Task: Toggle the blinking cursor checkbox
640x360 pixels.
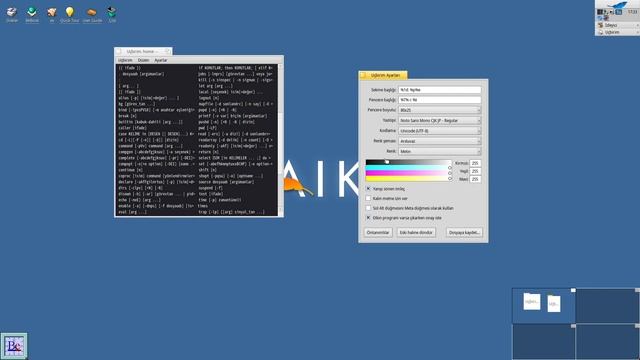Action: [368, 189]
